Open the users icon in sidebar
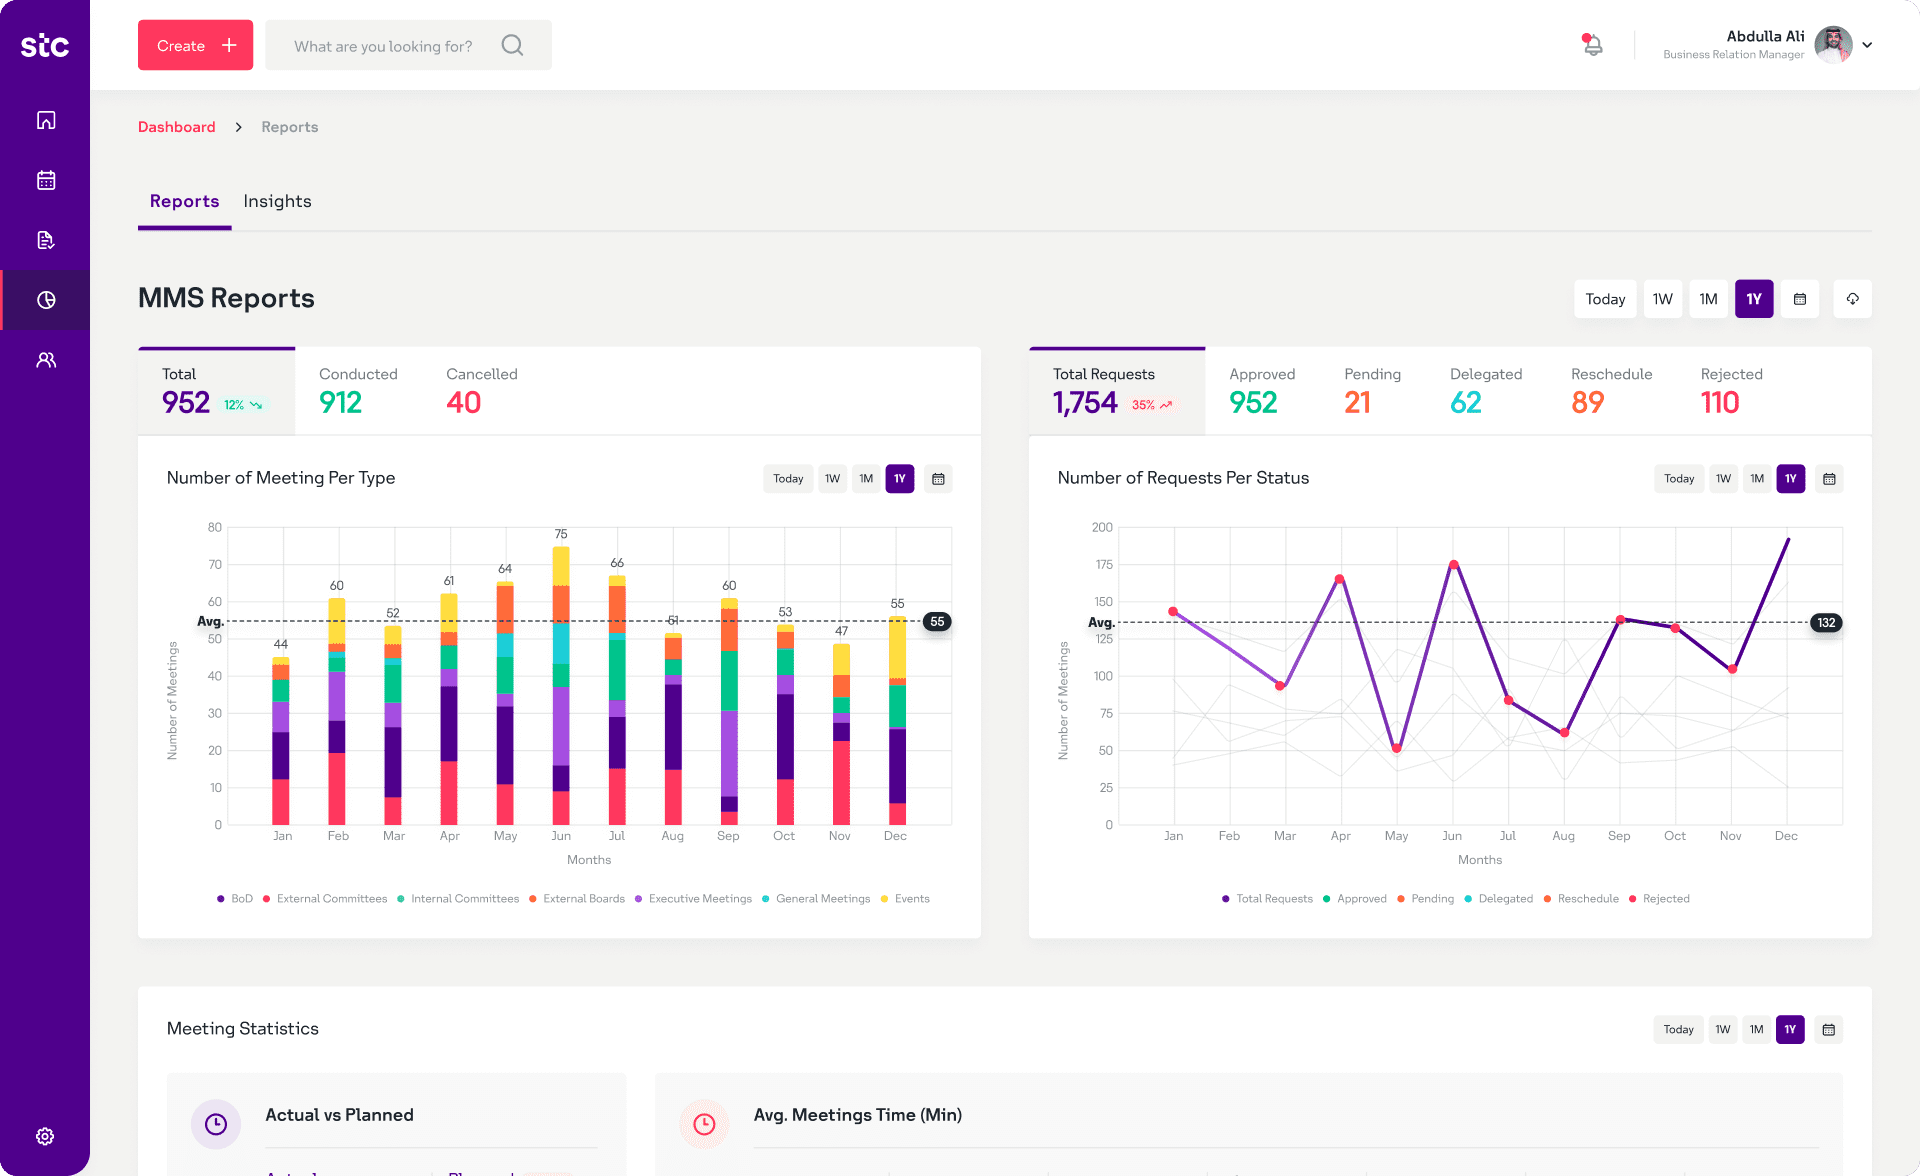The height and width of the screenshot is (1176, 1920). [46, 360]
